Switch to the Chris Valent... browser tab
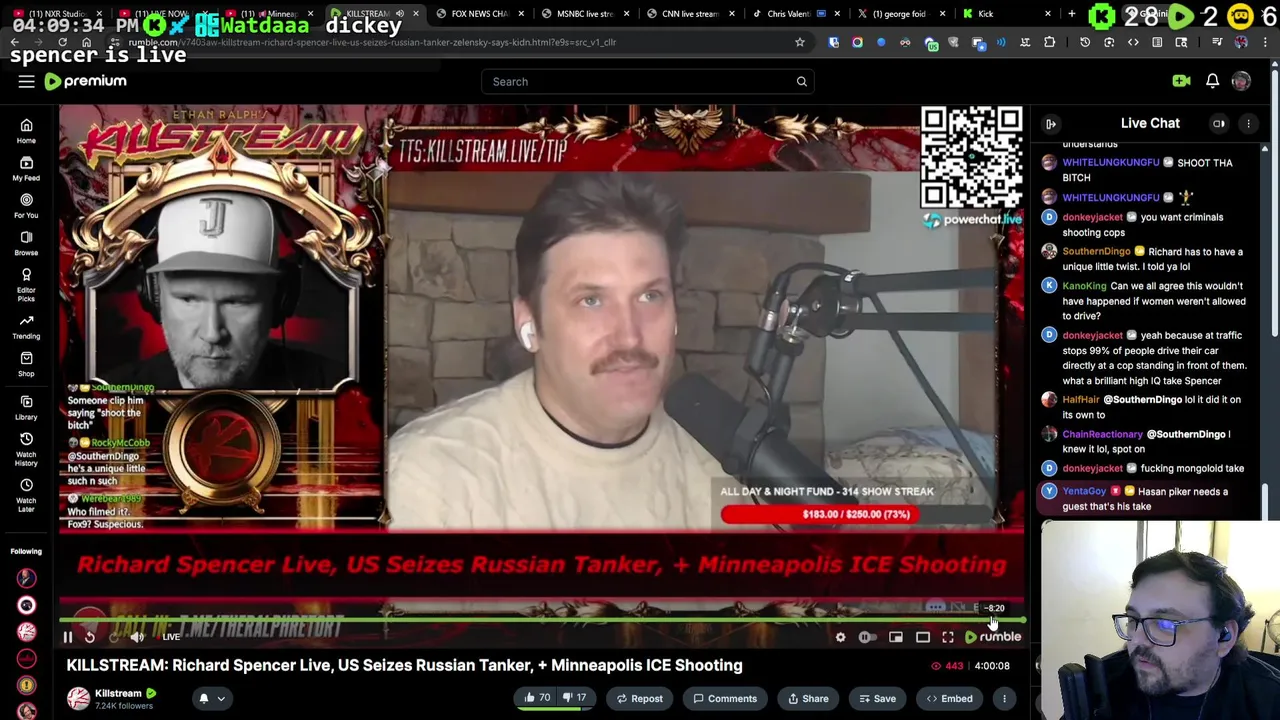Screen dimensions: 1280x720 (x=795, y=14)
